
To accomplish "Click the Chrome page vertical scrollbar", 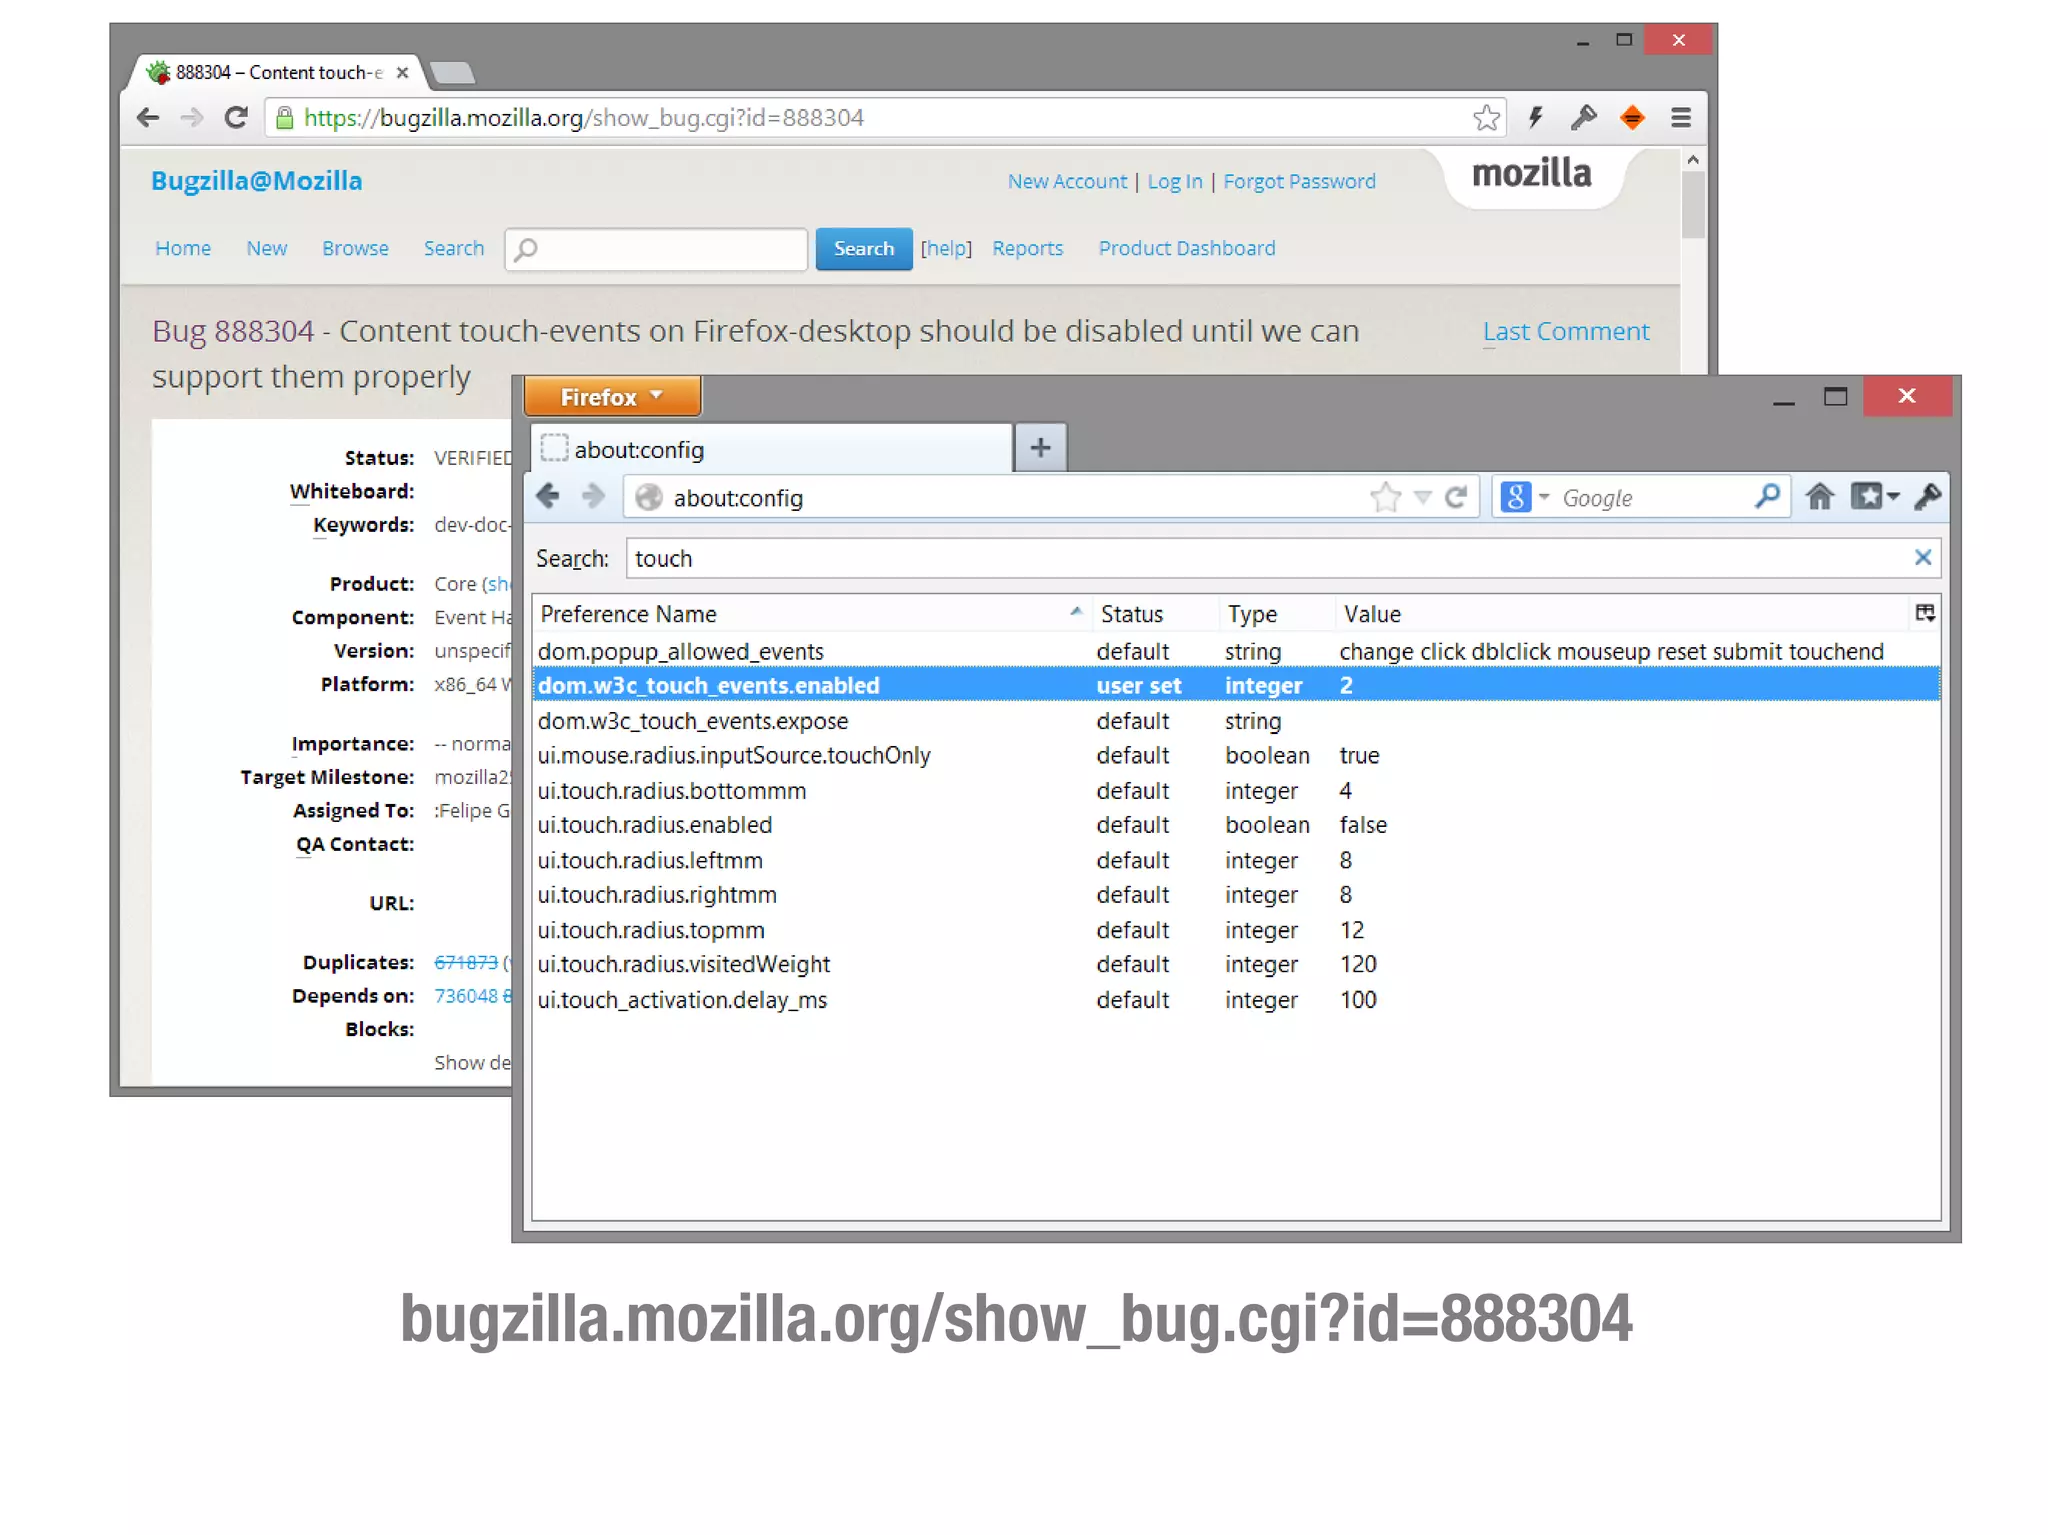I will tap(1692, 205).
